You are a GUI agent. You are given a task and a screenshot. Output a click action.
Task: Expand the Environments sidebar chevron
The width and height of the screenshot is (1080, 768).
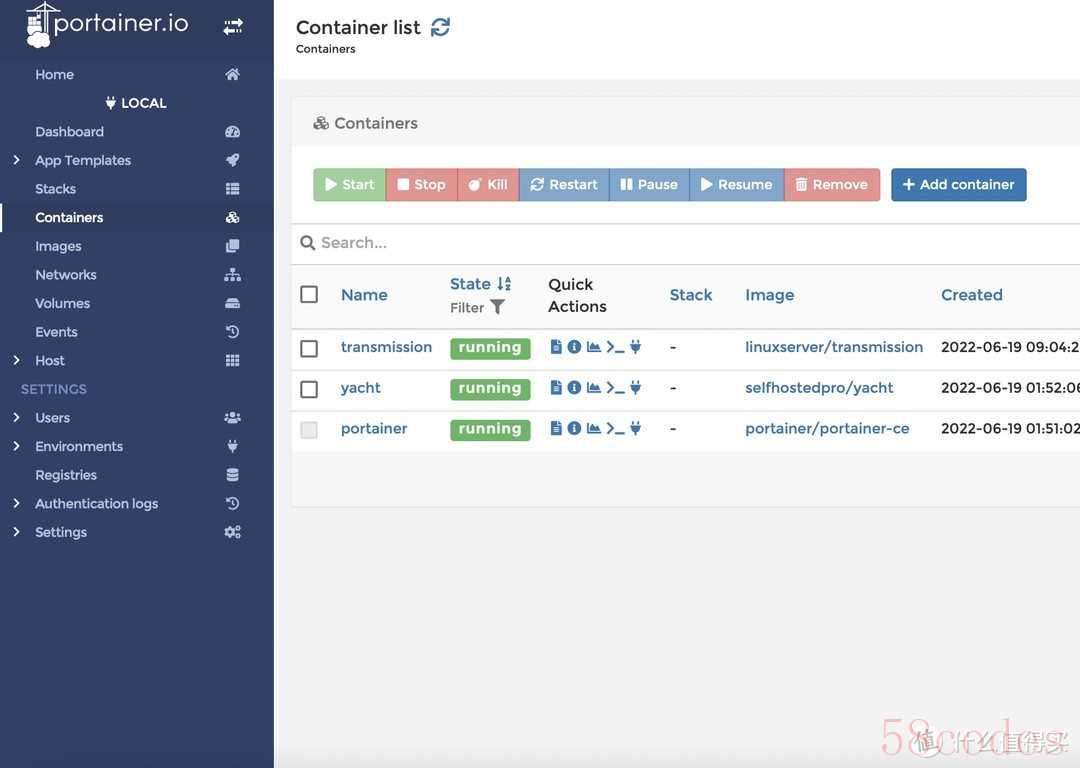(17, 446)
